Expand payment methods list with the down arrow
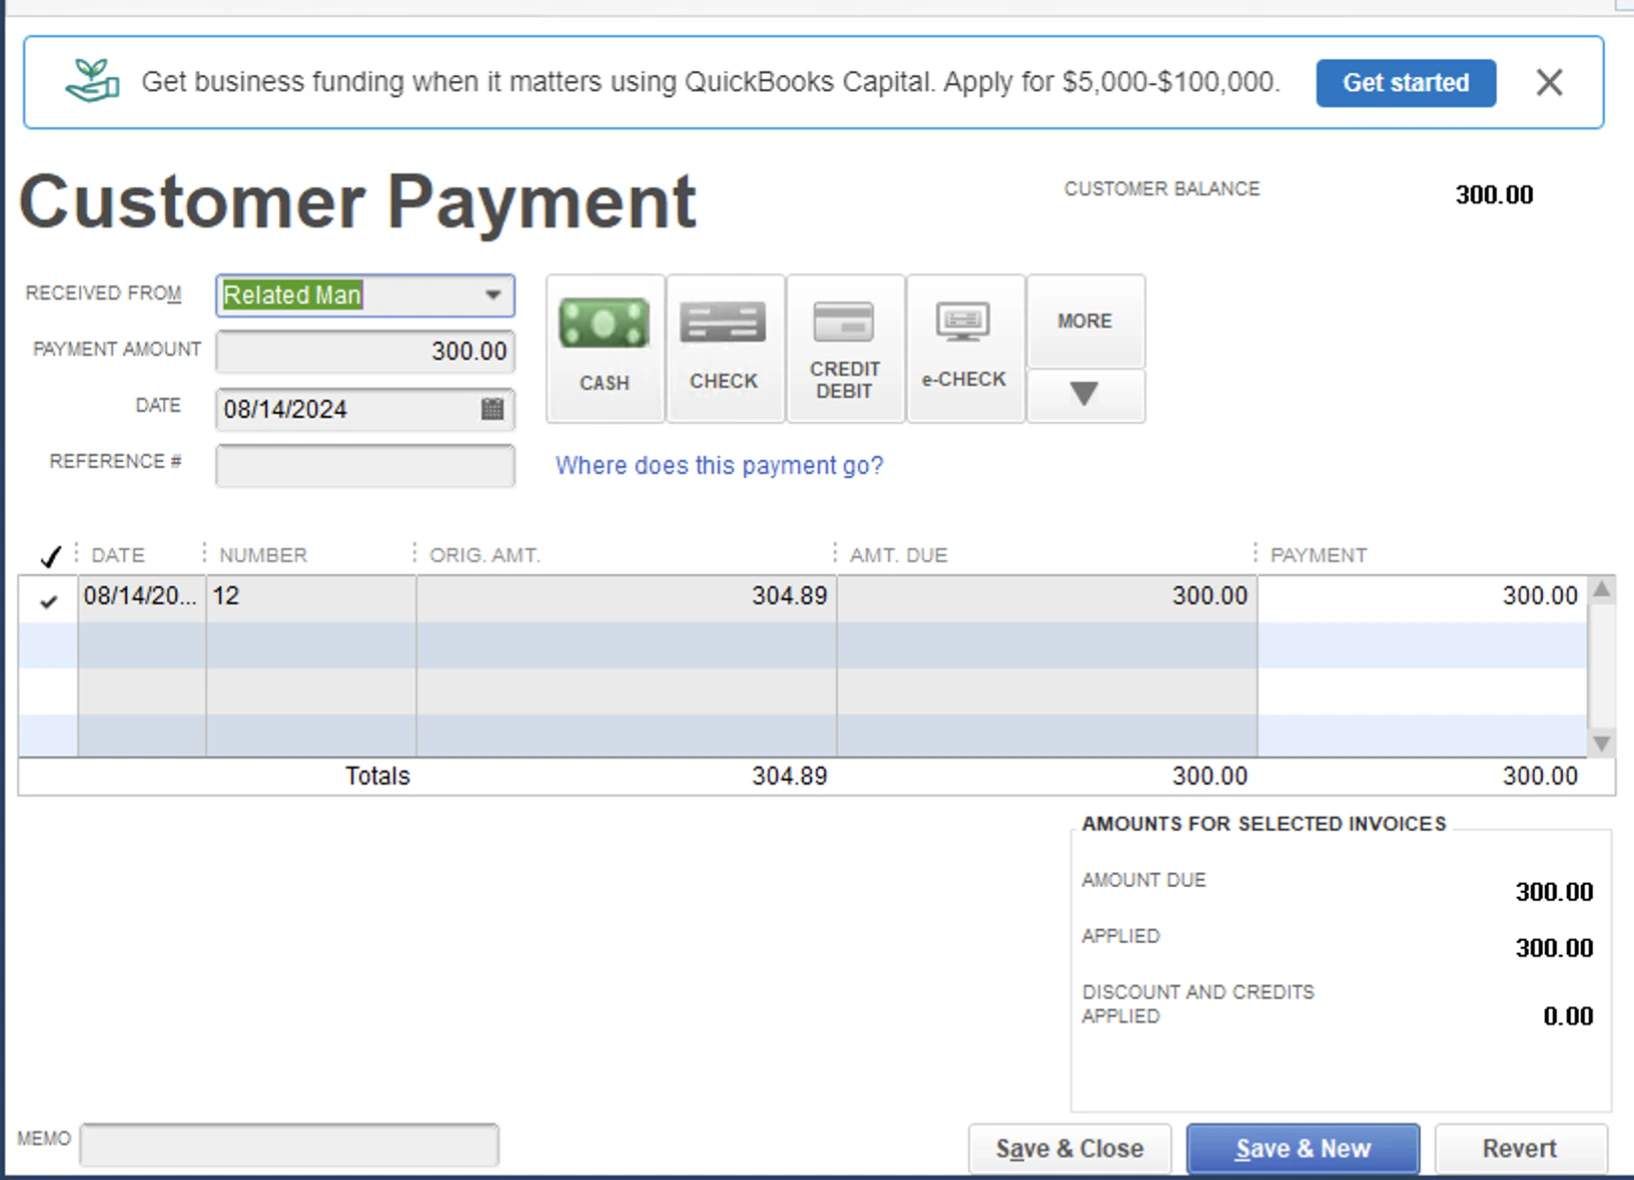Screen dimensions: 1634x1180 click(1085, 395)
